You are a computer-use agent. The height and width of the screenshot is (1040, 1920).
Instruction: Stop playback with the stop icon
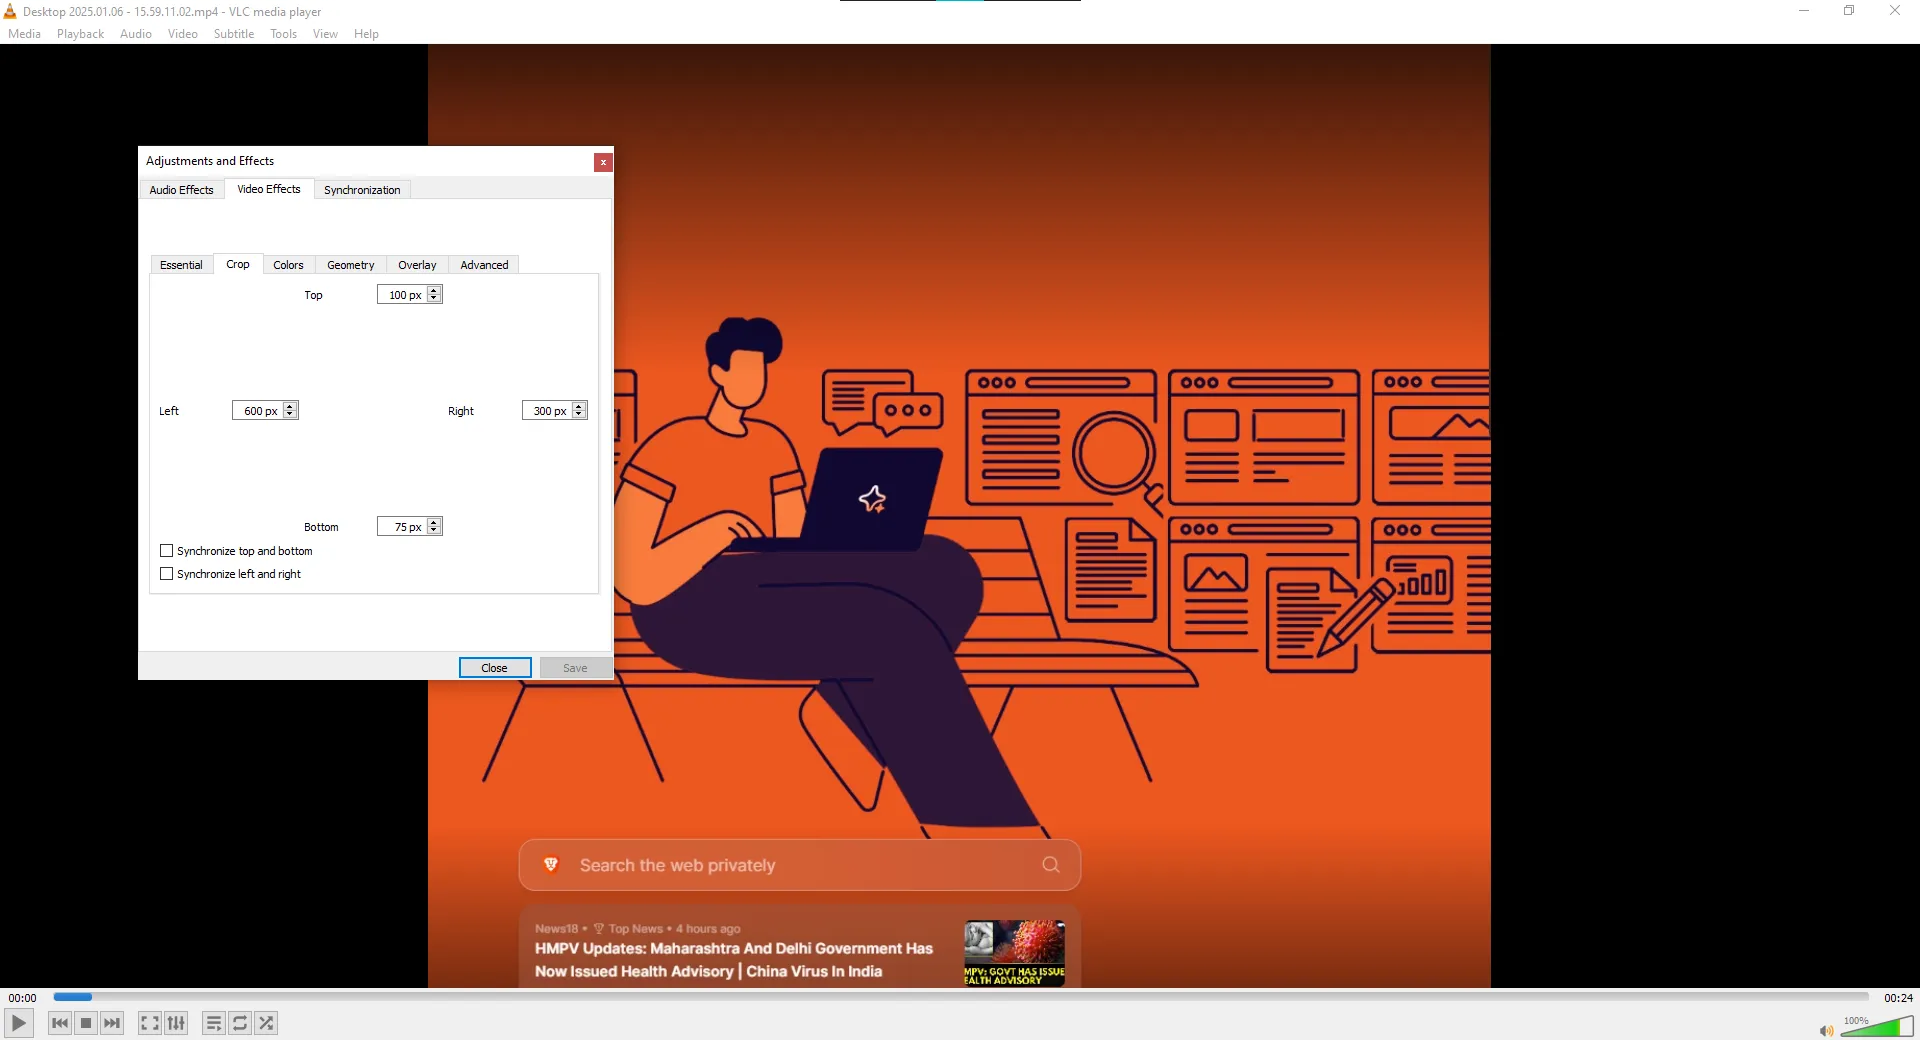click(x=86, y=1023)
